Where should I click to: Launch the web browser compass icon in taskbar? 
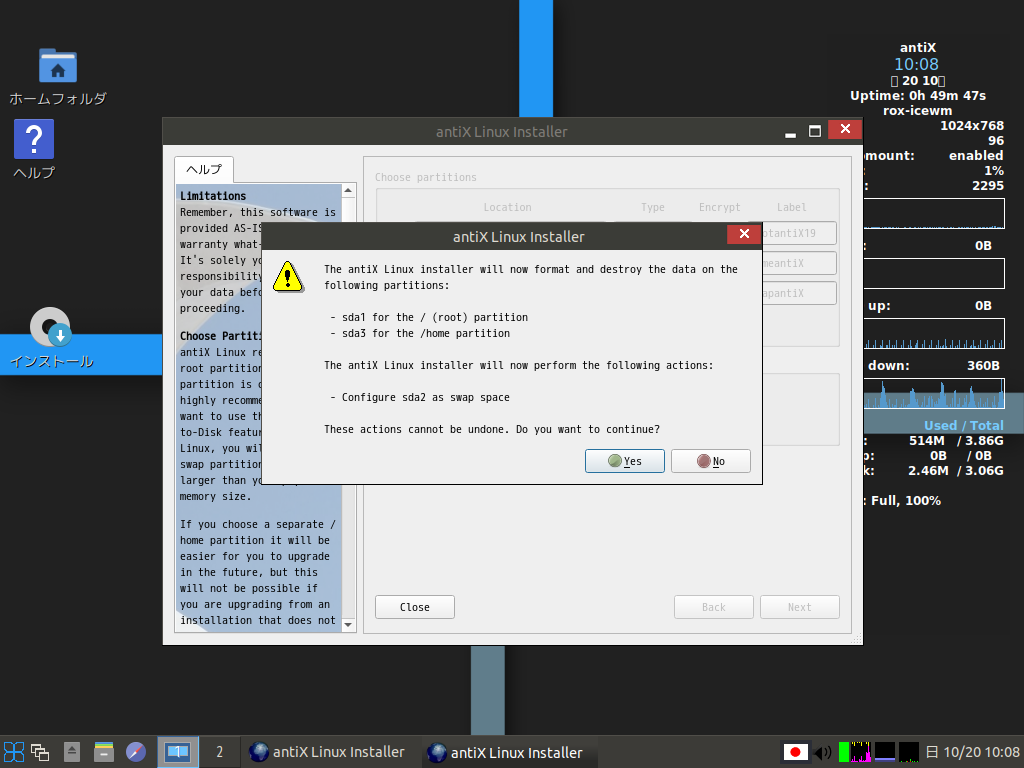(136, 752)
